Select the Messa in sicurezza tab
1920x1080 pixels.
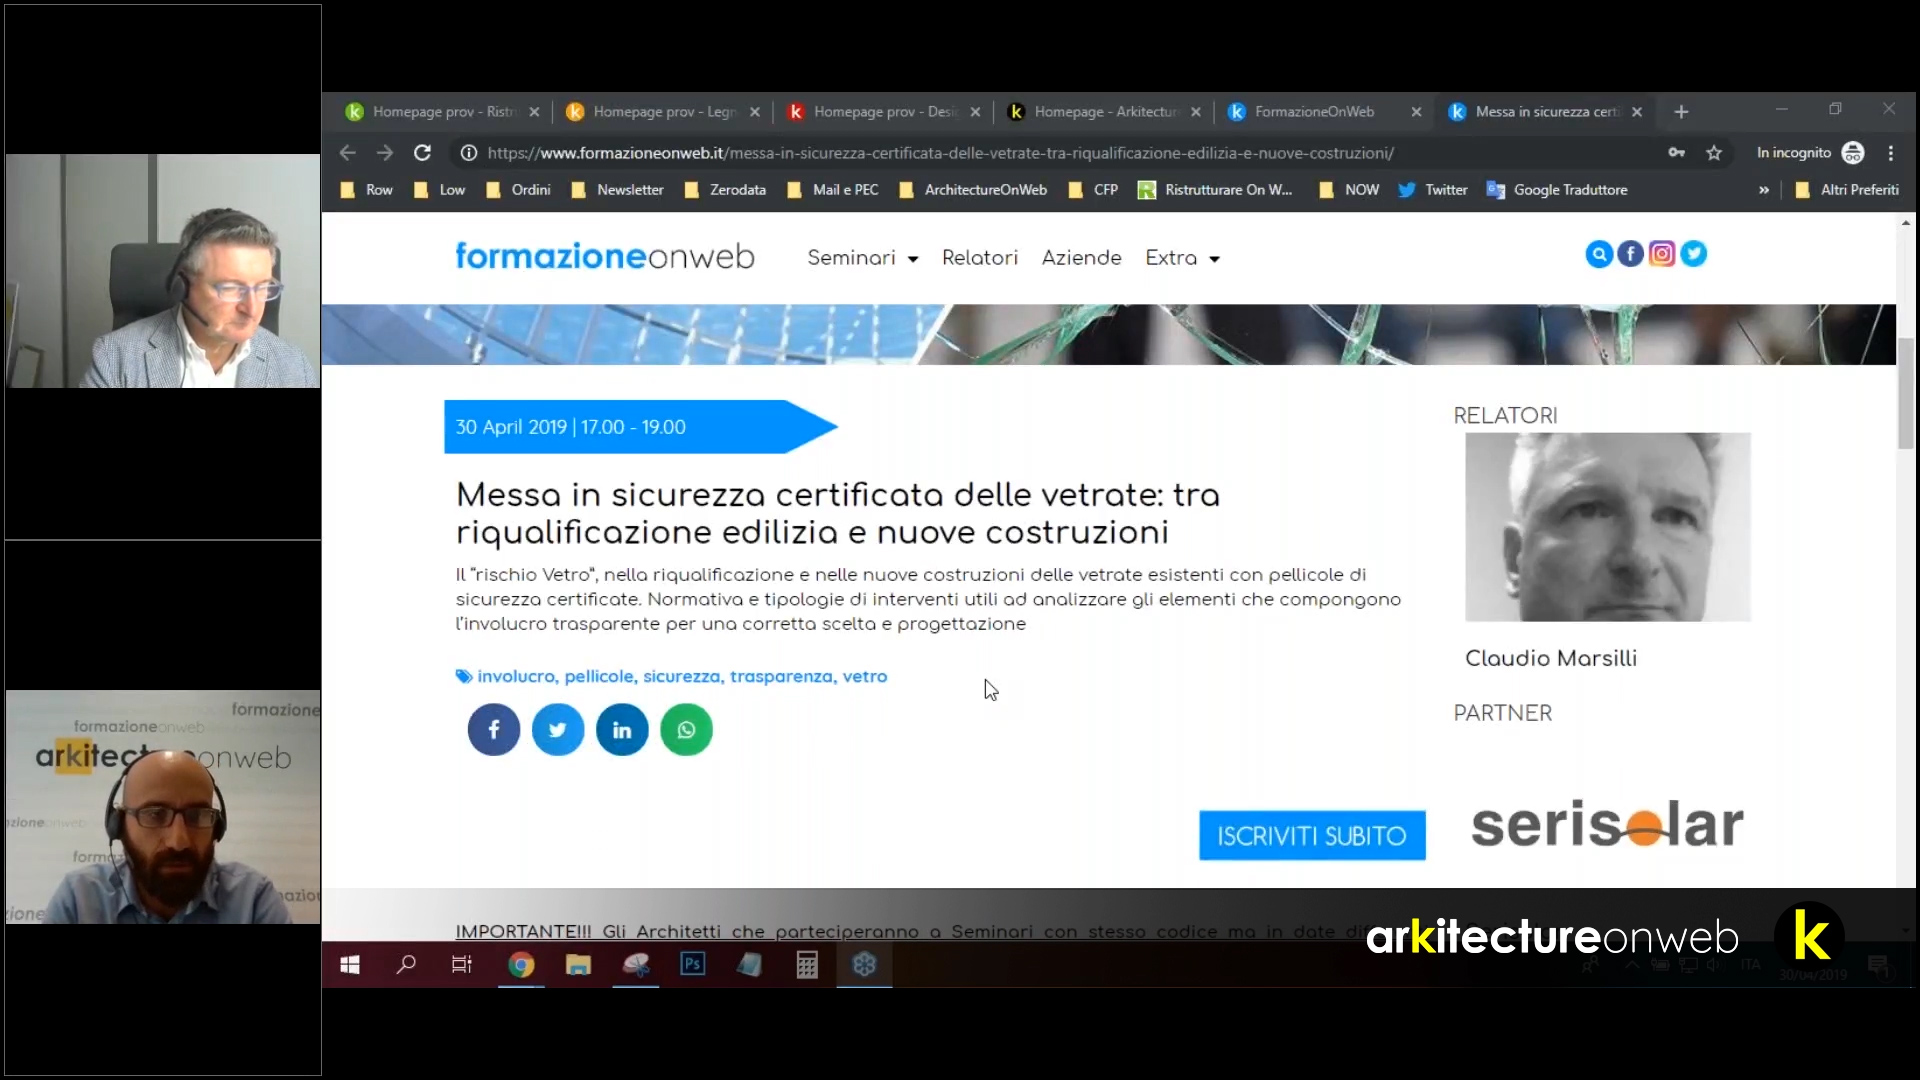(1545, 112)
